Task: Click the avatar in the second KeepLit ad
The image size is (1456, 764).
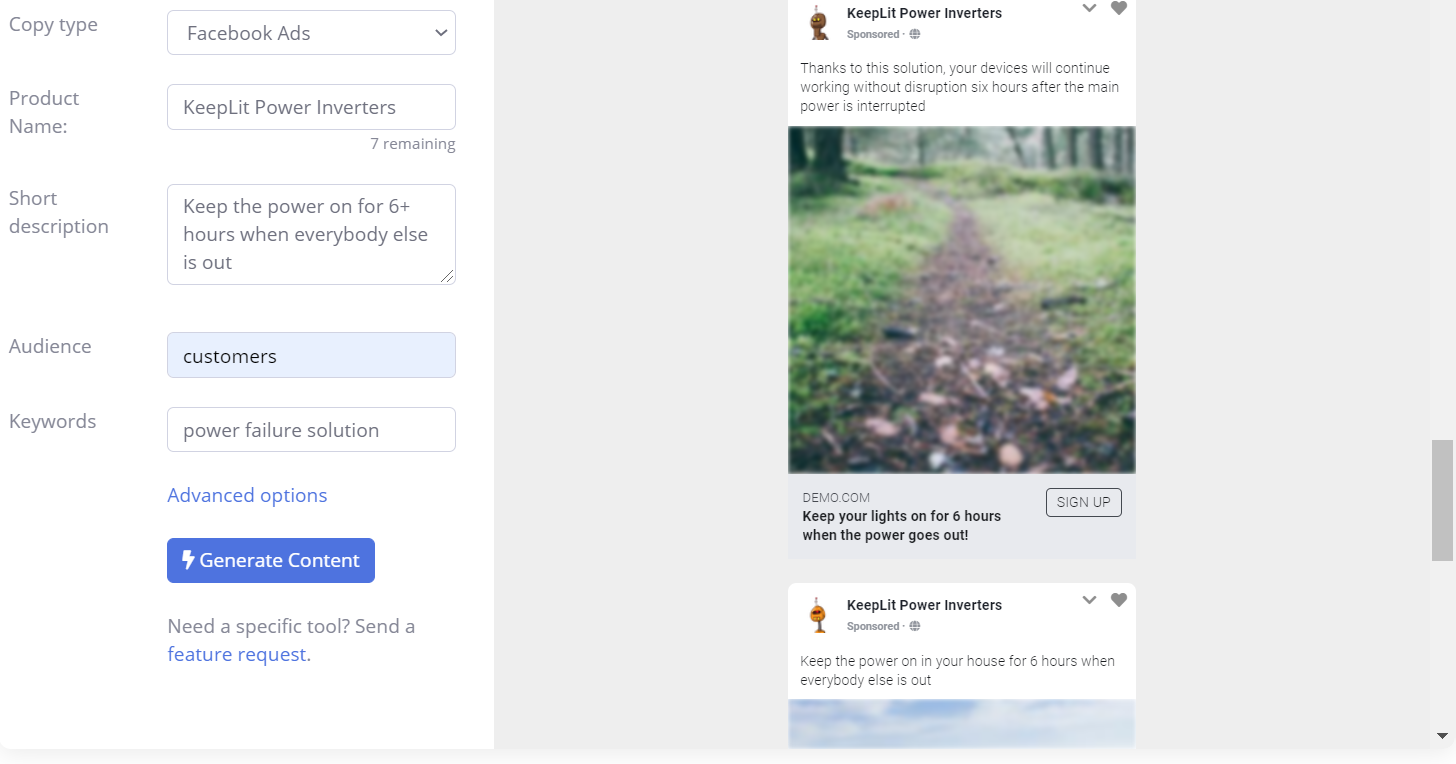Action: (x=818, y=614)
